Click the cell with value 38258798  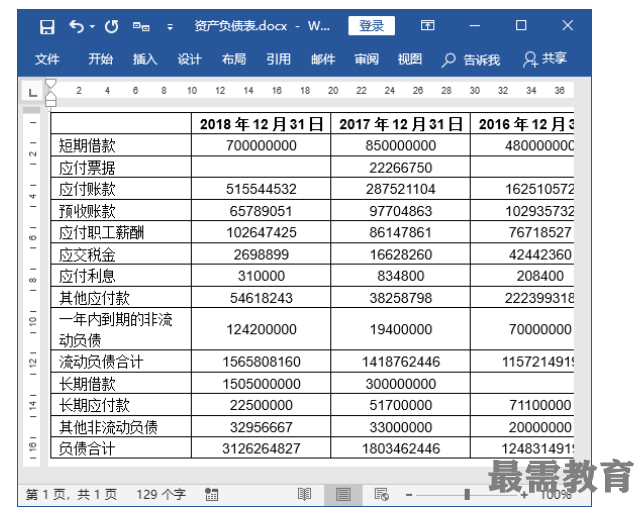401,298
